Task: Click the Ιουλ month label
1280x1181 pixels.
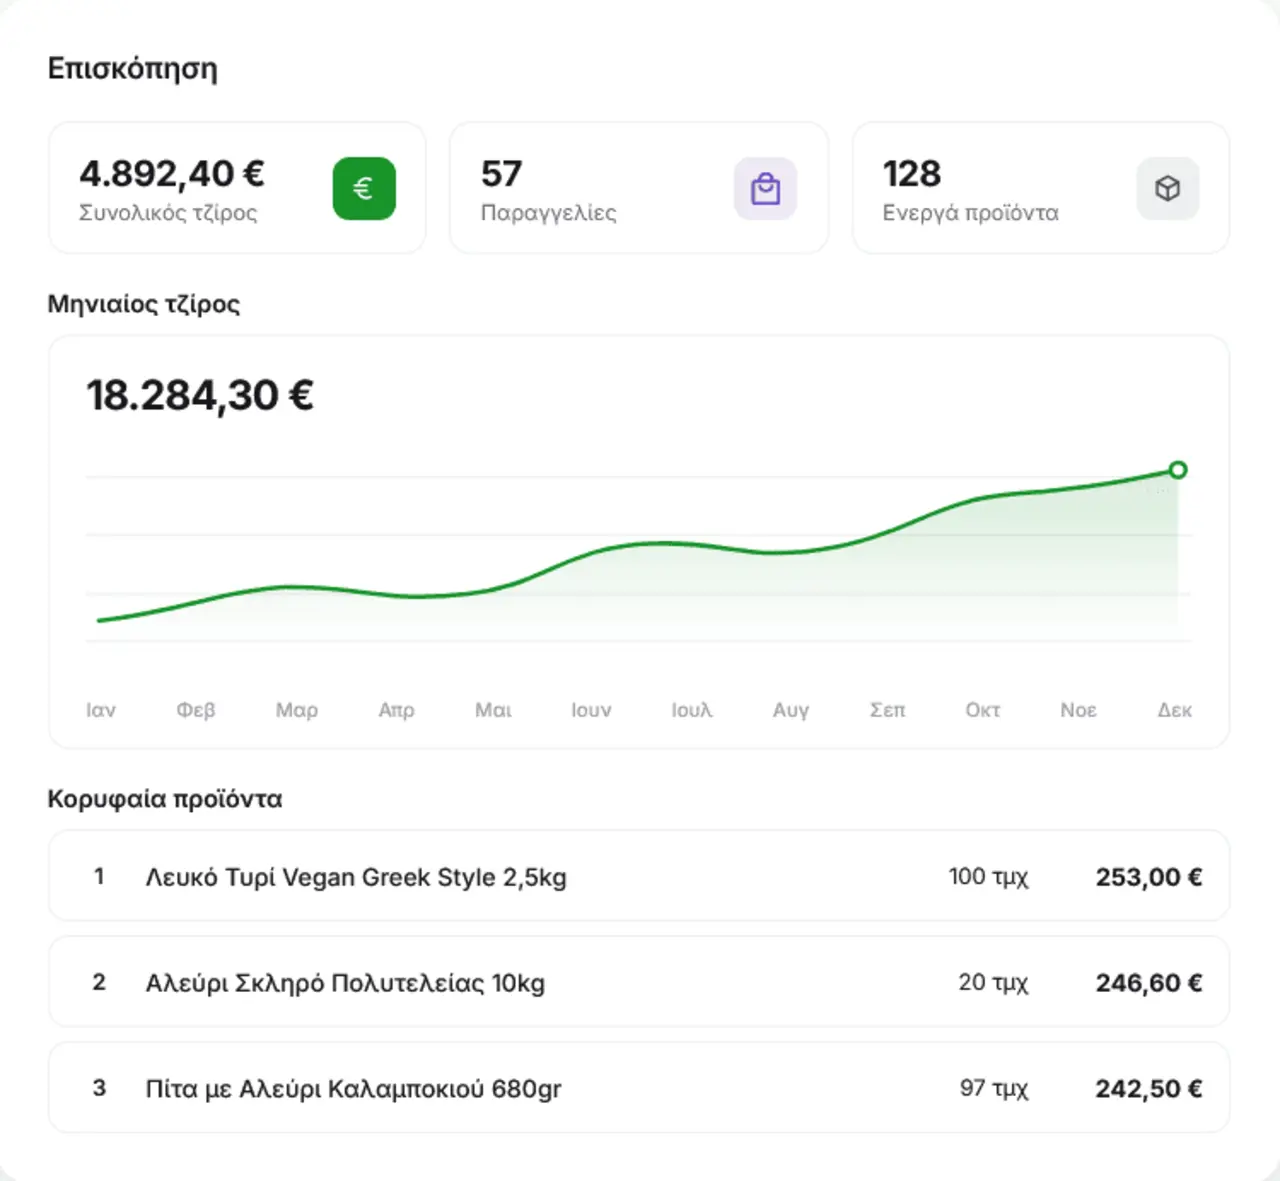Action: (692, 710)
